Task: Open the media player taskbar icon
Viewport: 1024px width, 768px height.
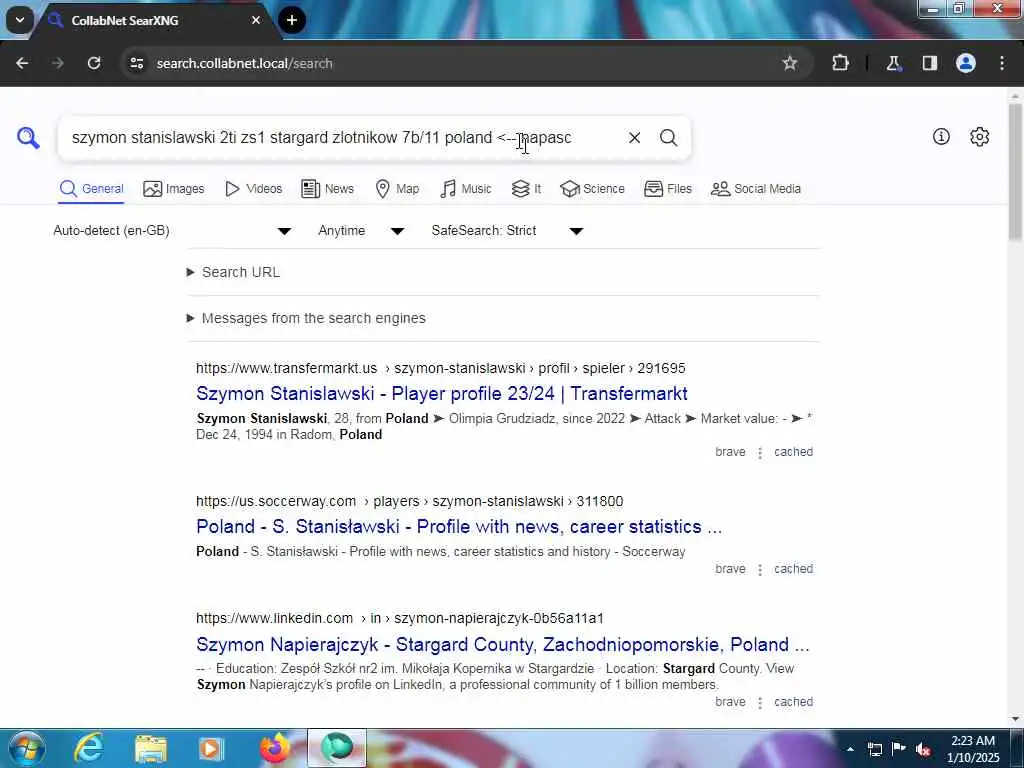Action: point(211,748)
